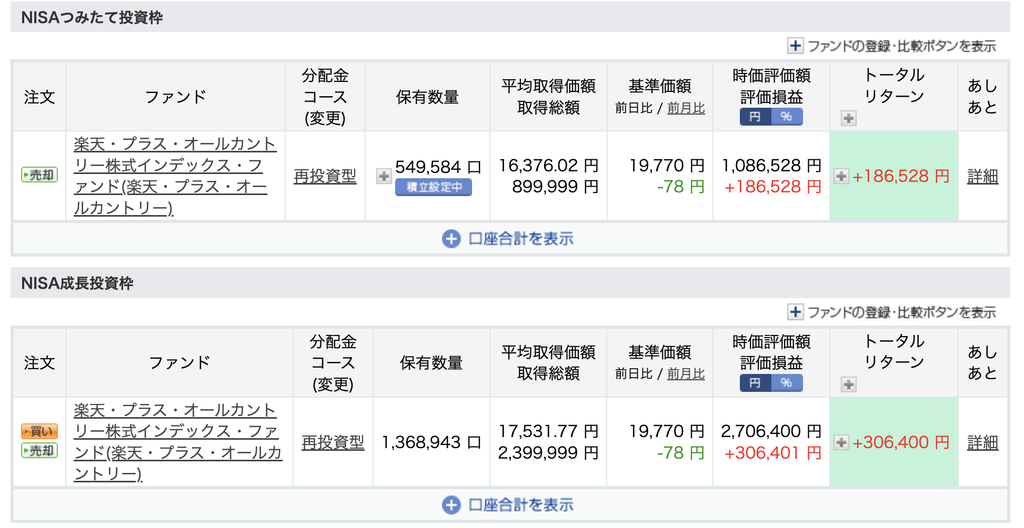Click the 売却 sell button in NISAつみたて投資枠 row

(39, 175)
